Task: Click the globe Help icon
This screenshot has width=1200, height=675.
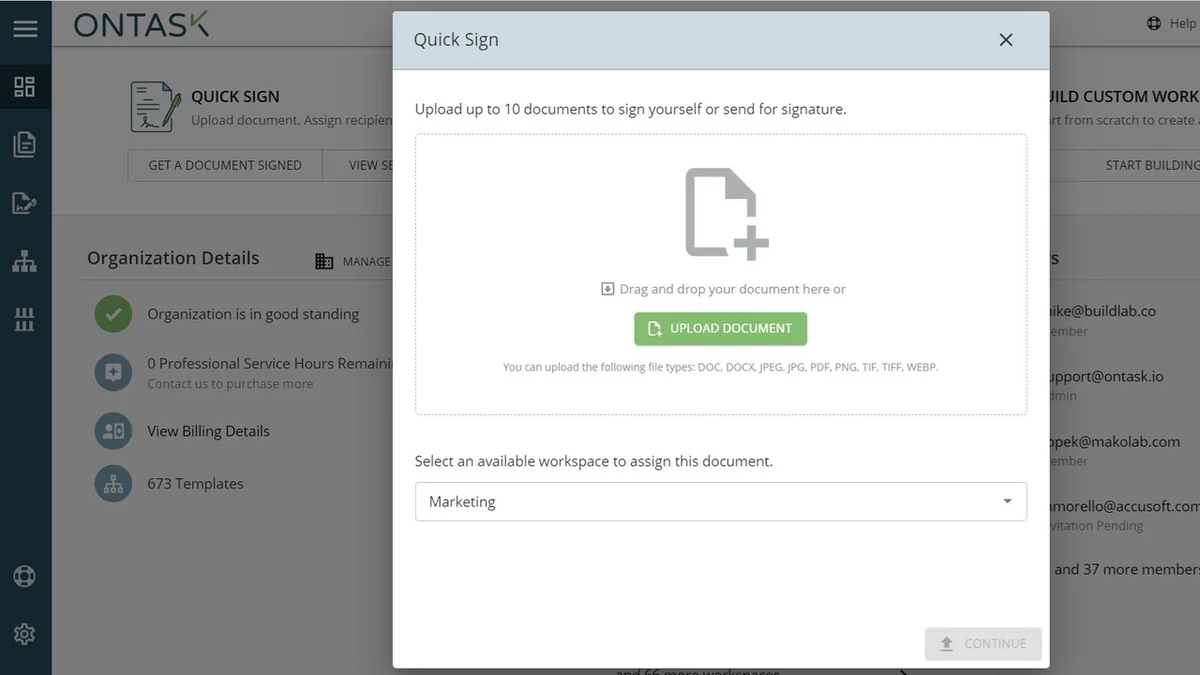Action: [x=1154, y=24]
